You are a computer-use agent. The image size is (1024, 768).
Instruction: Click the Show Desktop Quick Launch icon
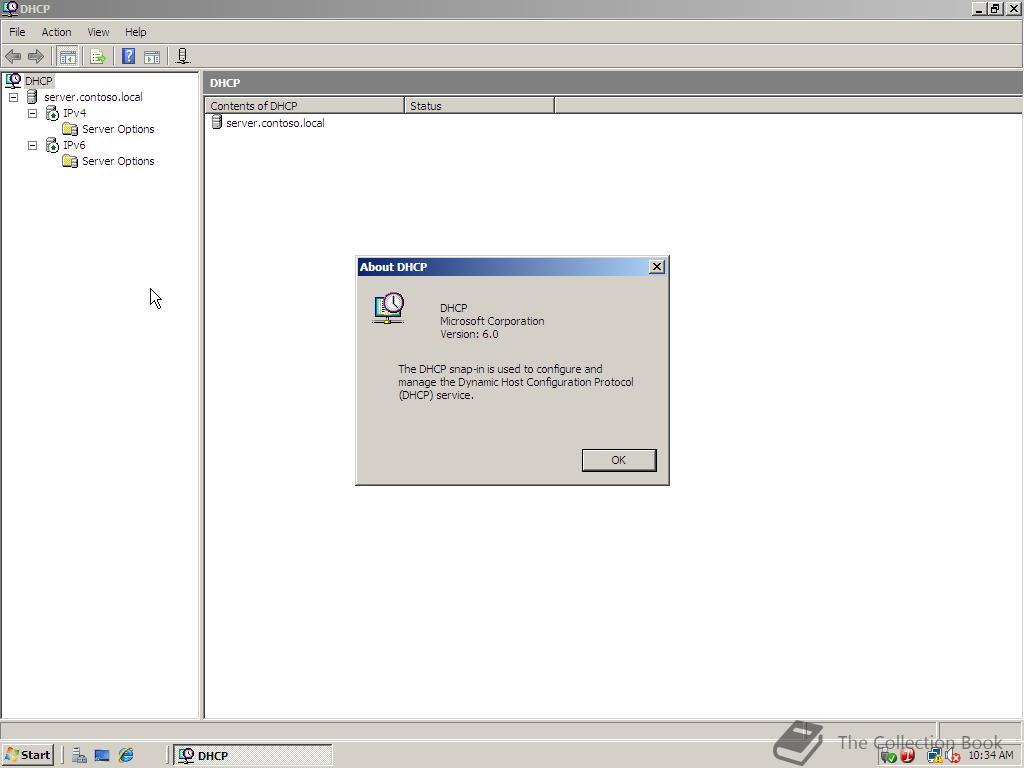[x=102, y=756]
